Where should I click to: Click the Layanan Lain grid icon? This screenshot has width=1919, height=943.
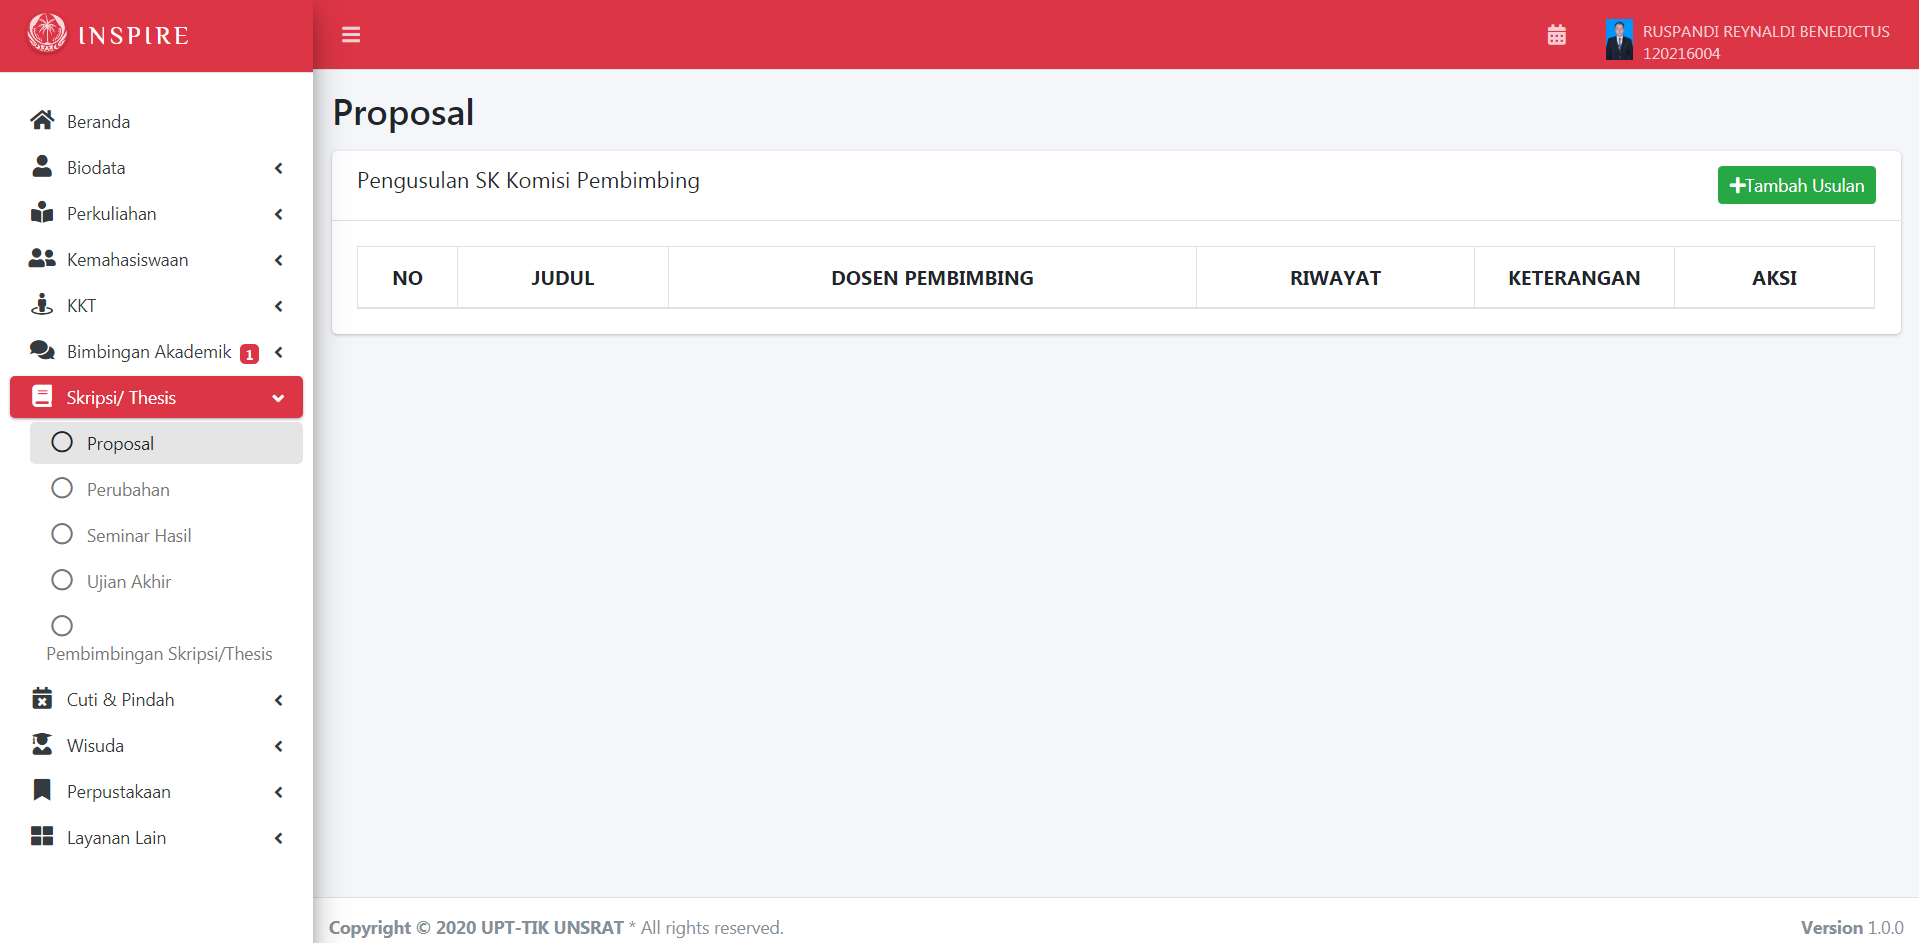42,837
